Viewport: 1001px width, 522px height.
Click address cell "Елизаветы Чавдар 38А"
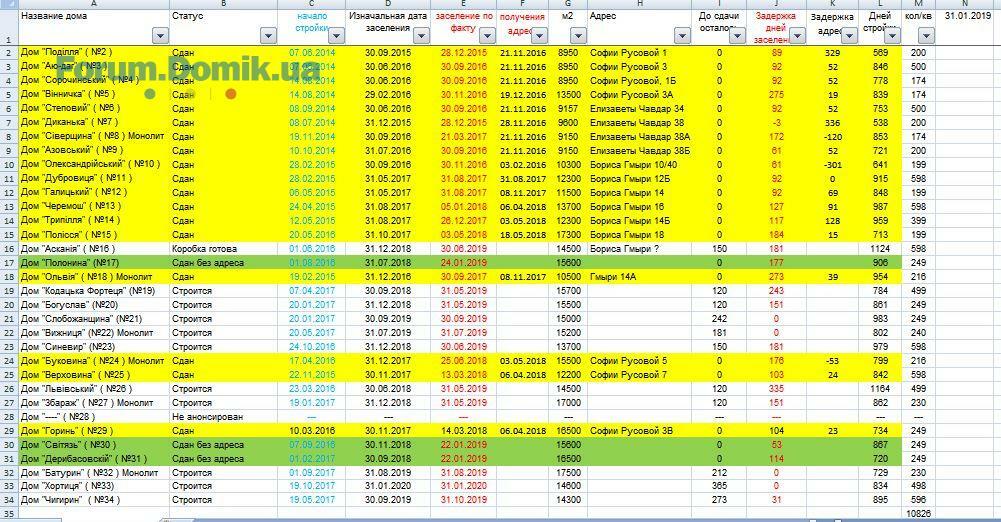click(639, 137)
